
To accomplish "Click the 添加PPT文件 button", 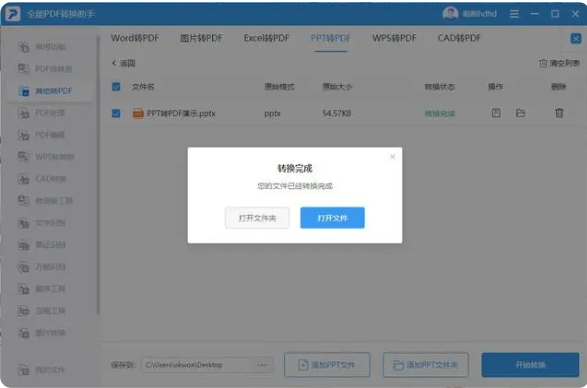I will tap(327, 365).
